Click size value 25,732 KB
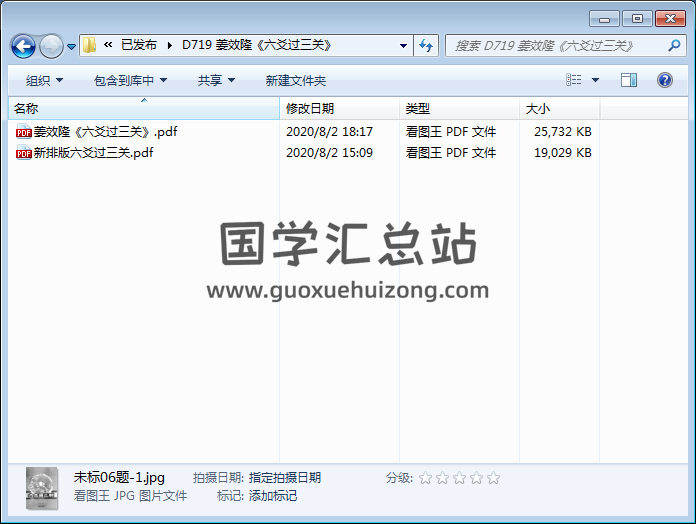Image resolution: width=696 pixels, height=524 pixels. 562,132
